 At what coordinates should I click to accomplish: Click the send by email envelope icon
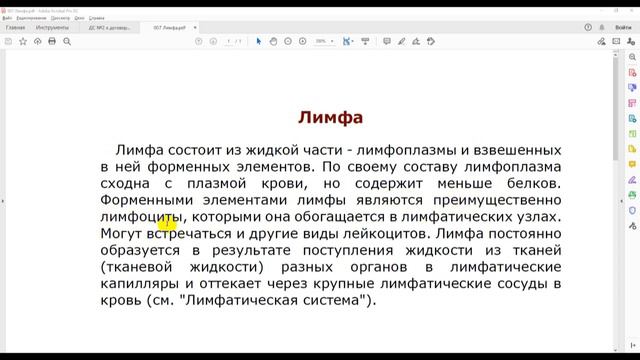pyautogui.click(x=616, y=41)
